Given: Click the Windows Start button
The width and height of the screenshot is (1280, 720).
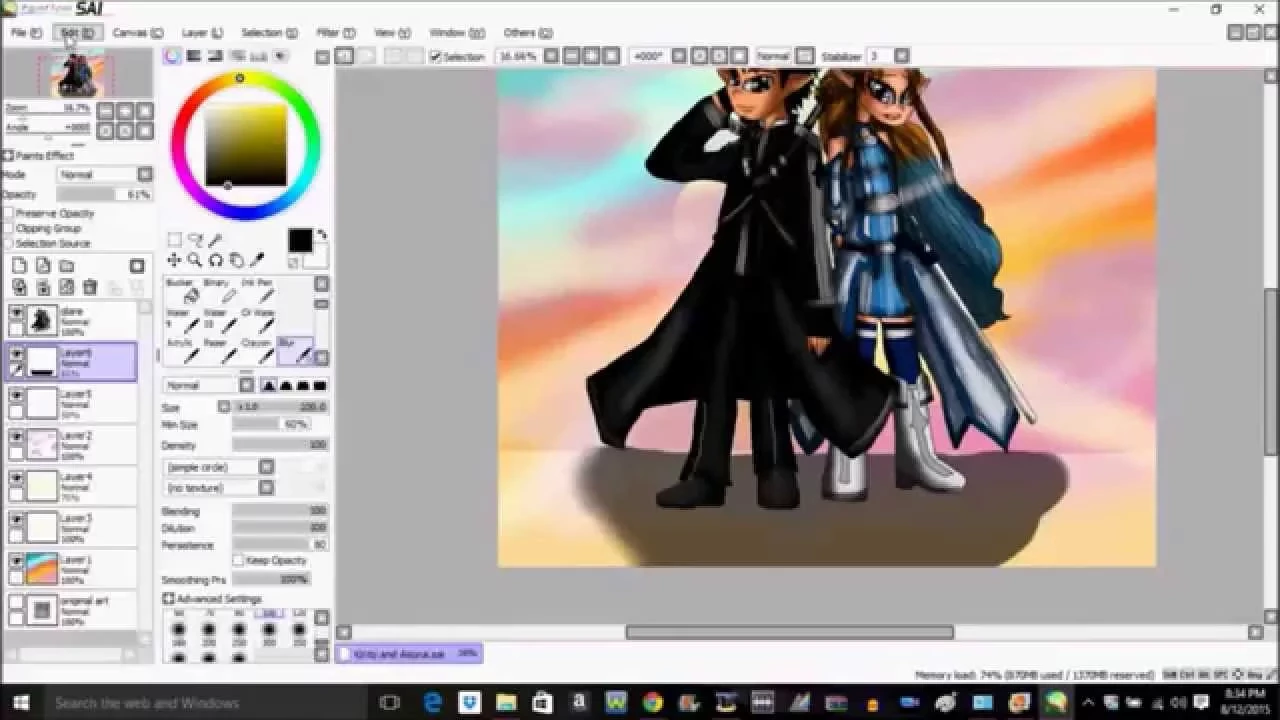Looking at the screenshot, I should [x=20, y=703].
